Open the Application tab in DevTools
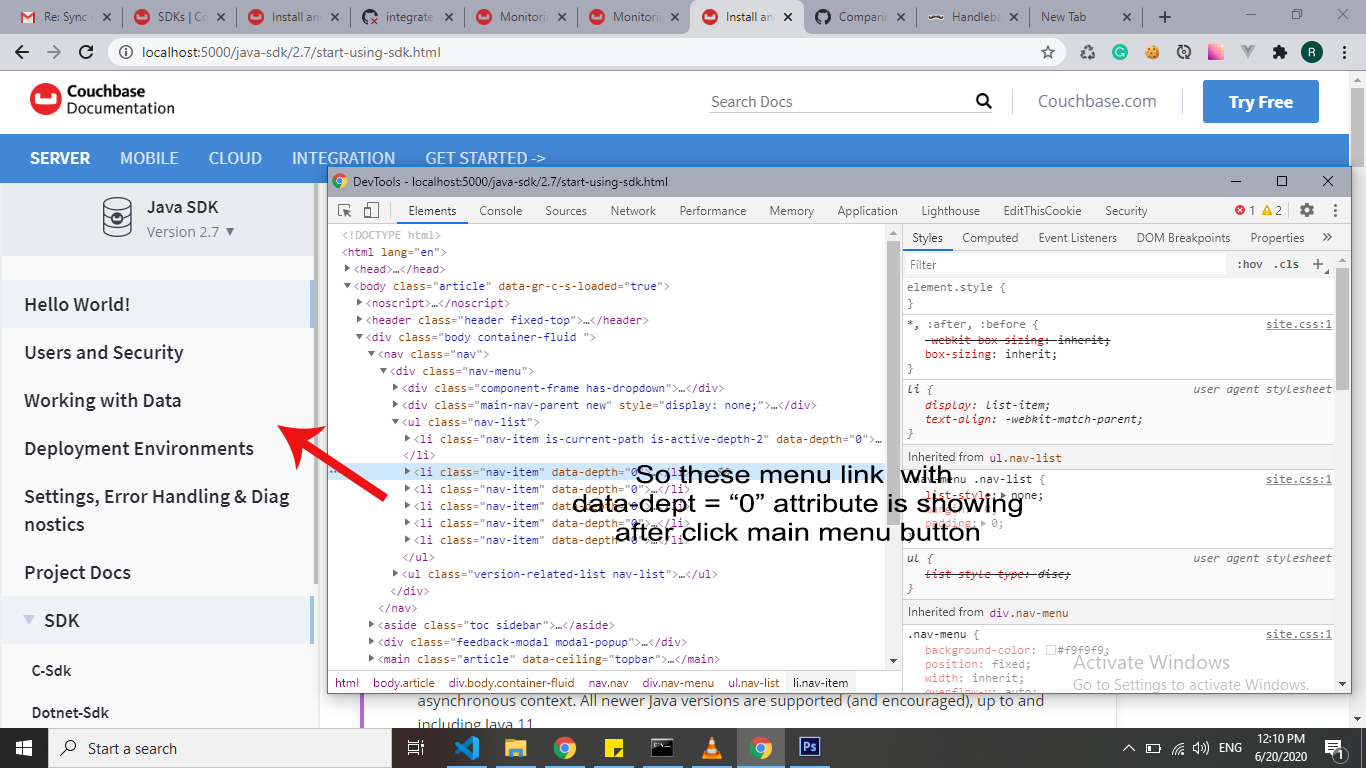The image size is (1366, 768). (867, 211)
